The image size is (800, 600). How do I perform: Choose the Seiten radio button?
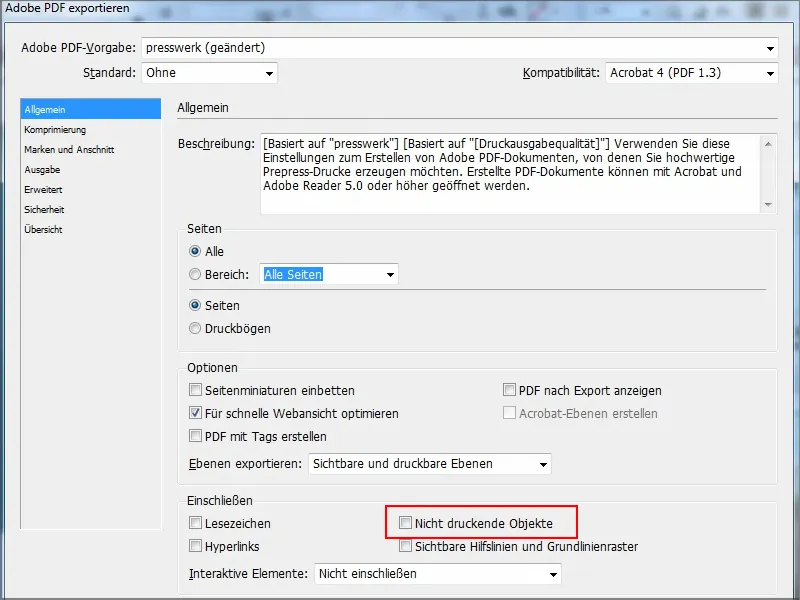pyautogui.click(x=195, y=306)
